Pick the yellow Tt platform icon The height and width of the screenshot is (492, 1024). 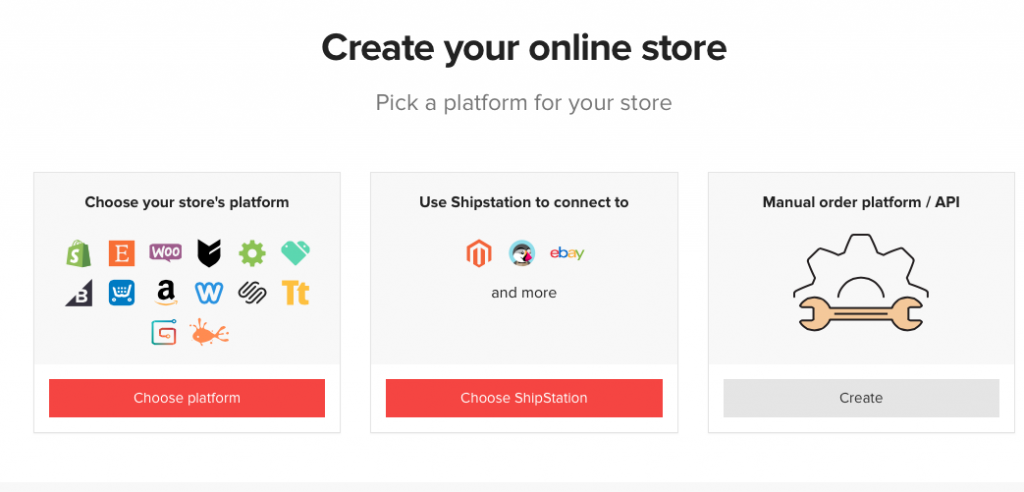295,292
